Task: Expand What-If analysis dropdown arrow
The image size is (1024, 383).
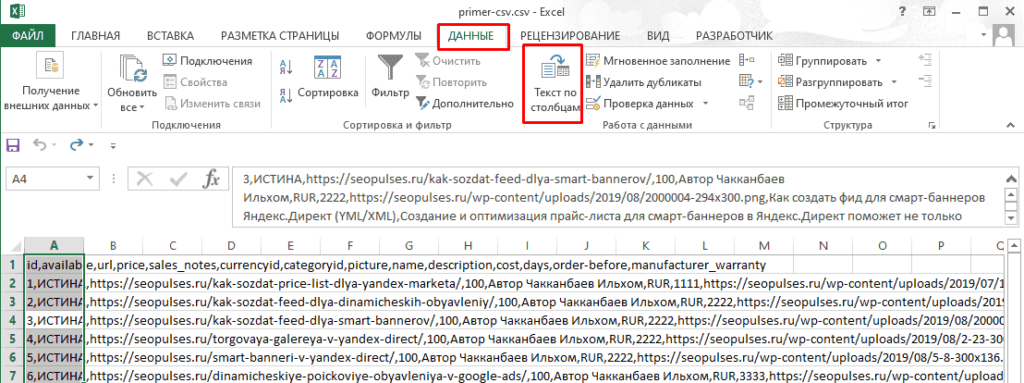Action: pyautogui.click(x=760, y=82)
